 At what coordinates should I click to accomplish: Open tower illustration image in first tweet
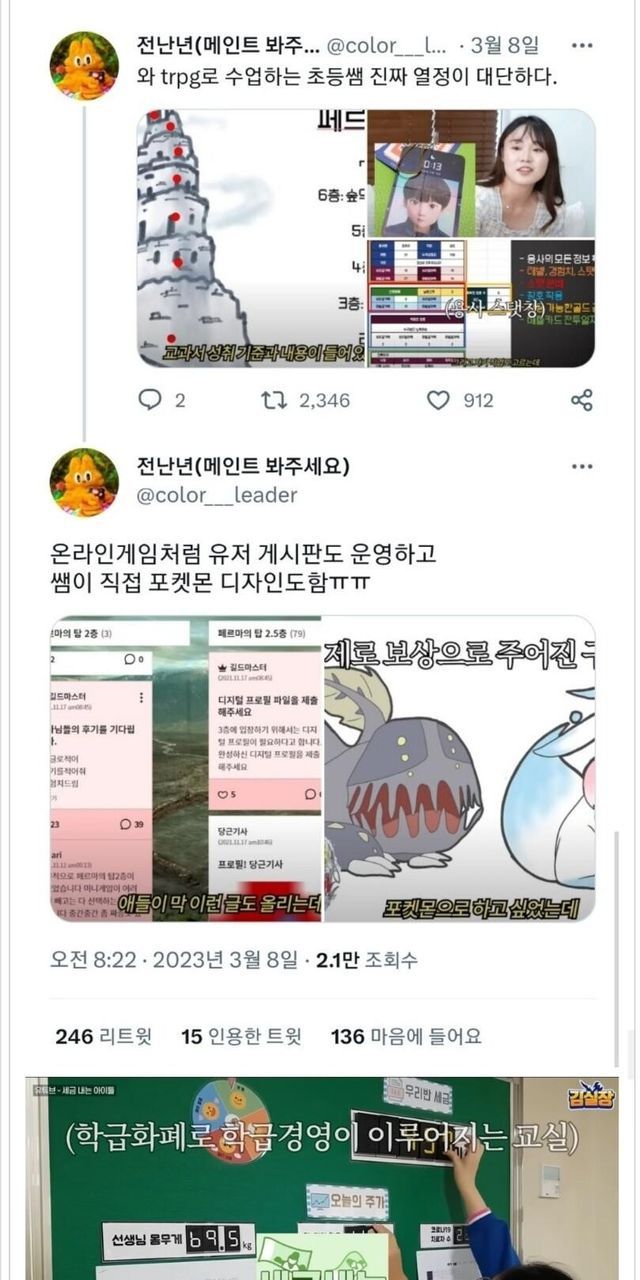click(x=251, y=238)
